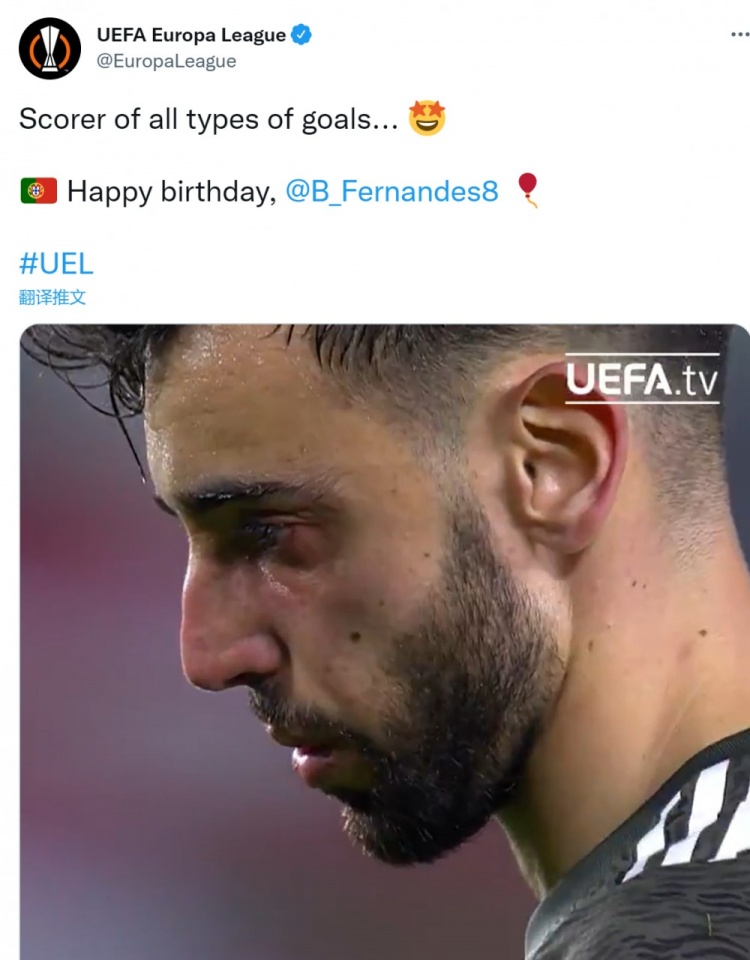Click the word "goals..." in the tweet
This screenshot has height=960, width=750.
click(x=349, y=119)
